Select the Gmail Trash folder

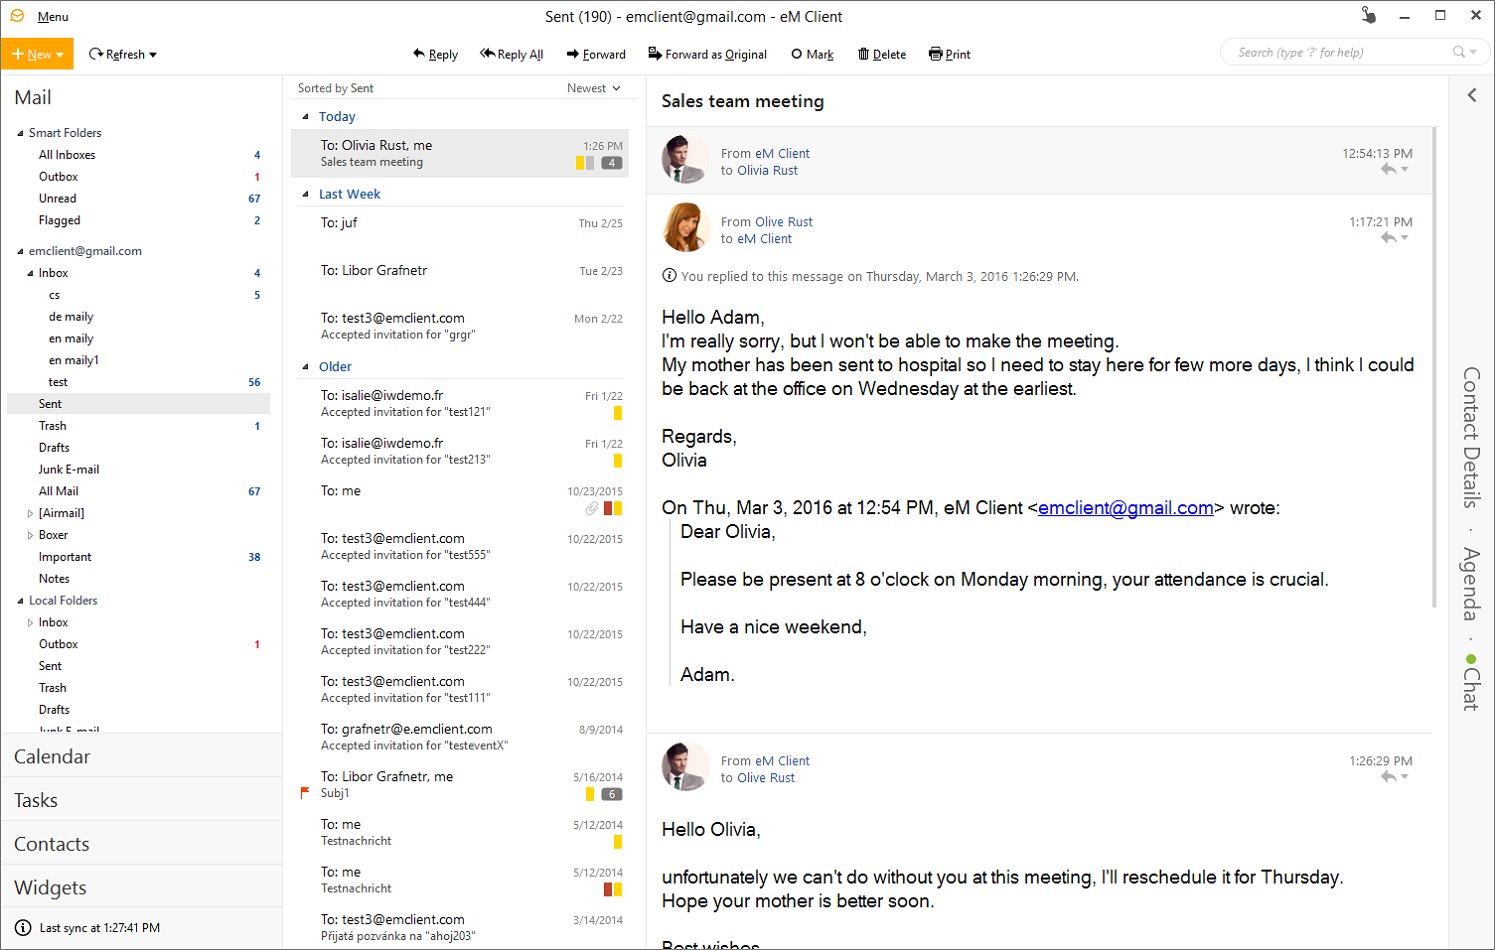point(53,426)
